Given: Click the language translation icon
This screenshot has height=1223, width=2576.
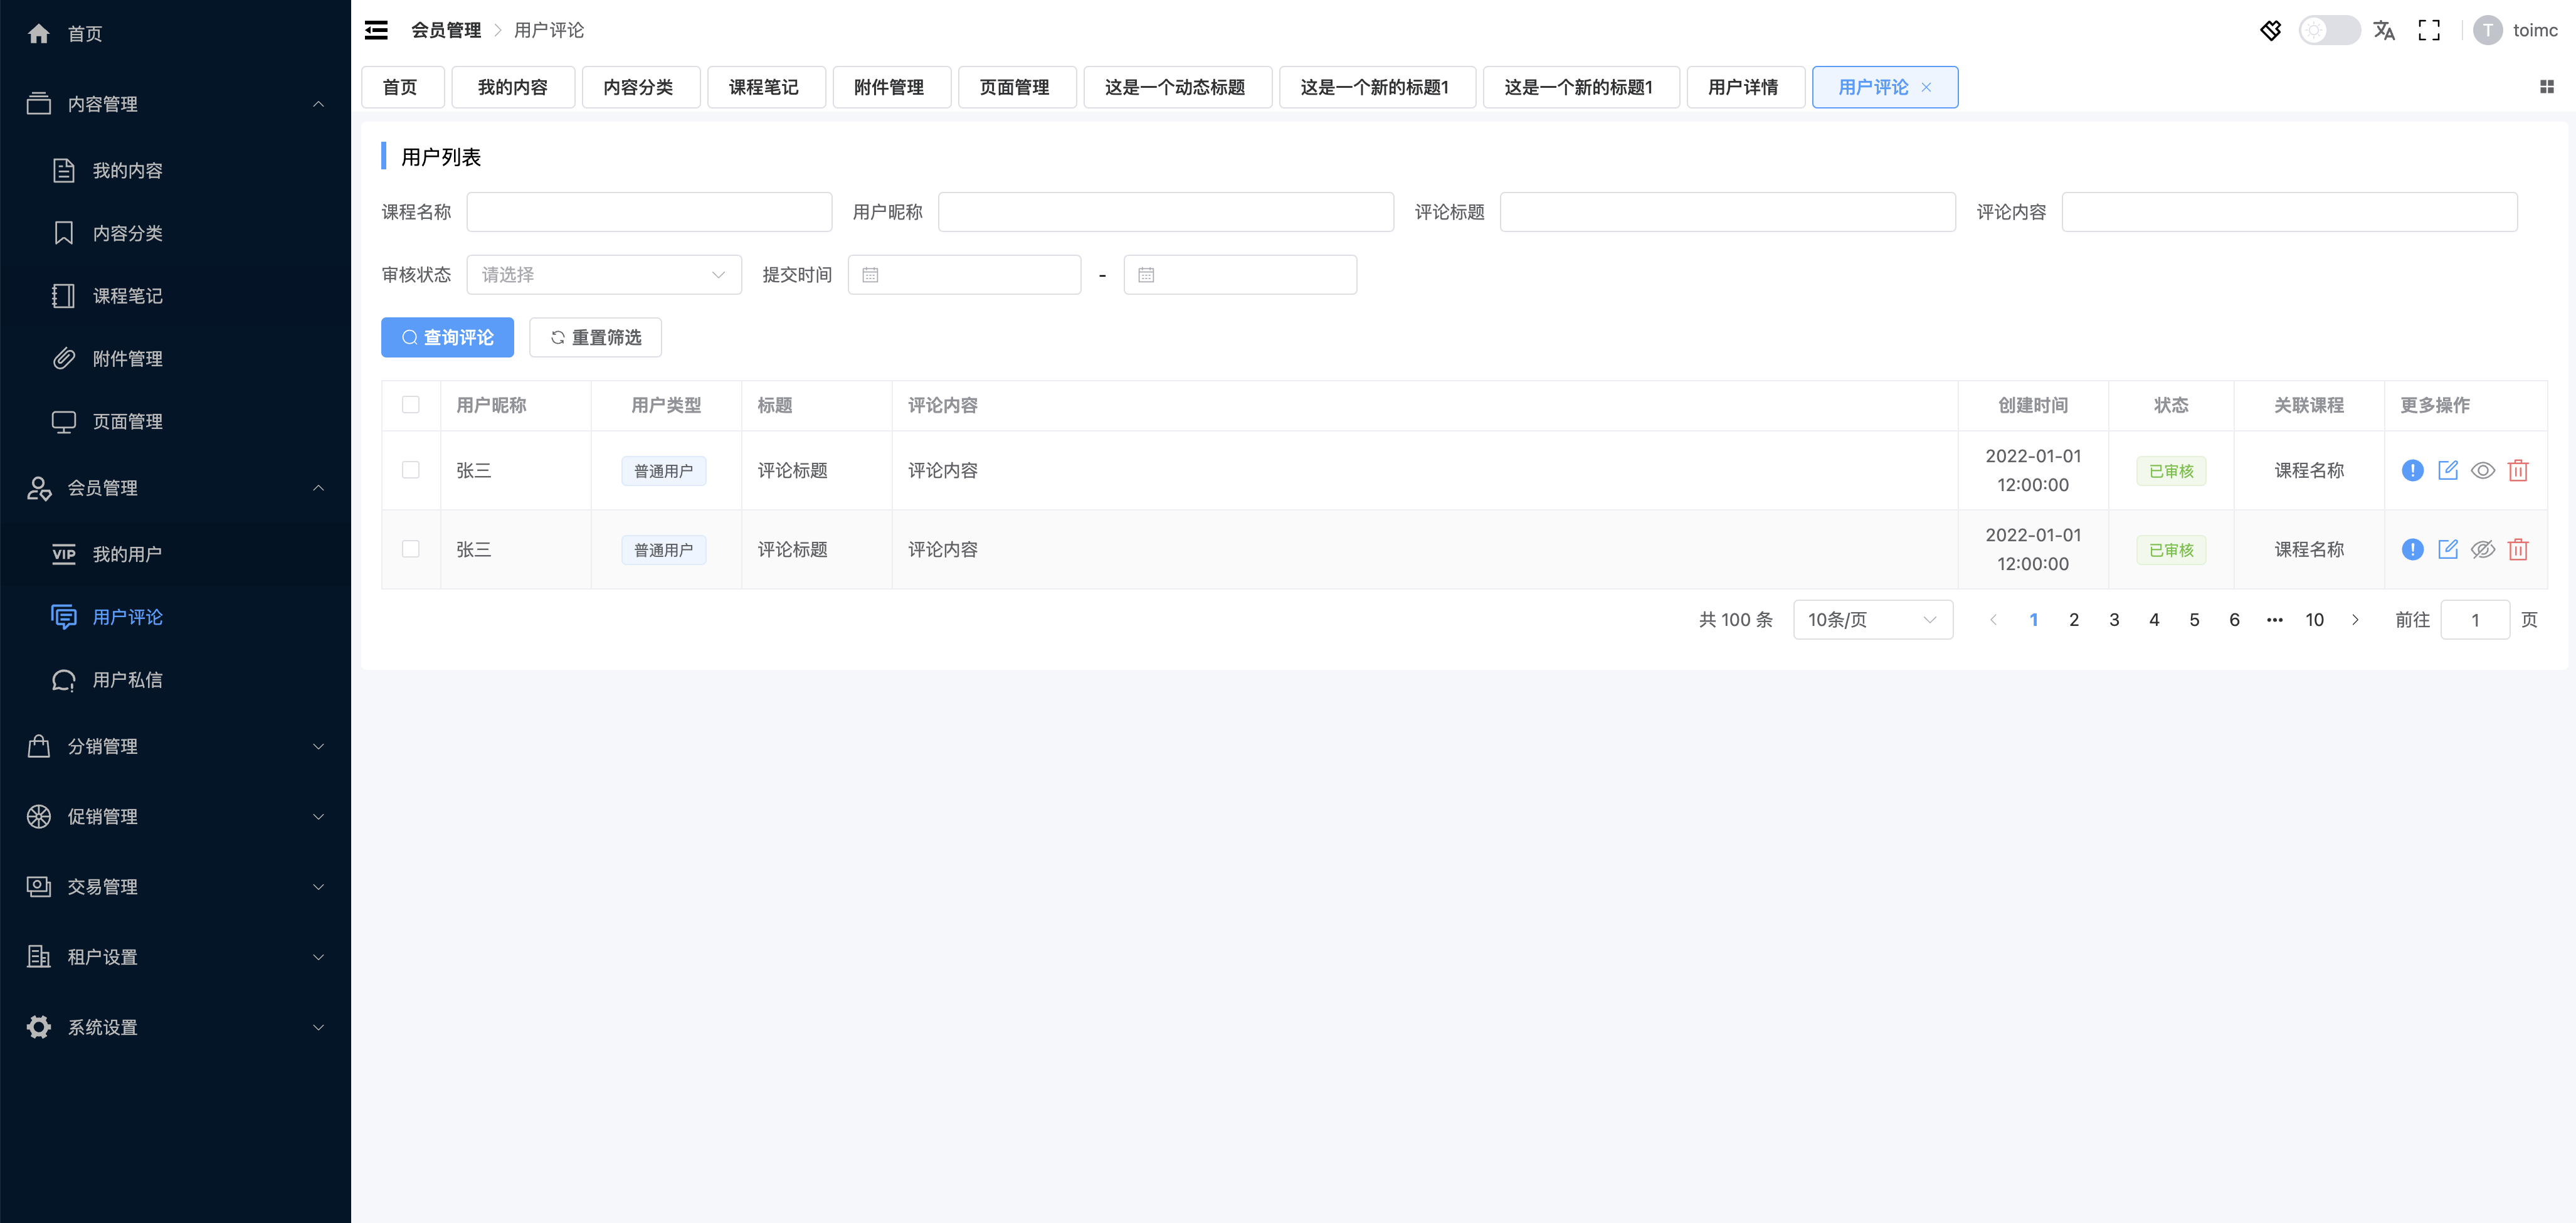Looking at the screenshot, I should pos(2384,30).
